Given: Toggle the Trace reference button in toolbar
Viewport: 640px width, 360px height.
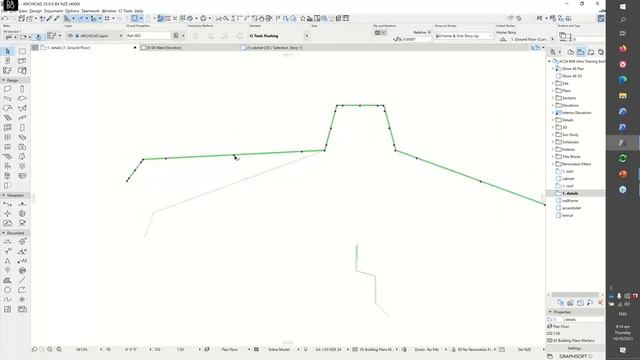Looking at the screenshot, I should (x=134, y=18).
